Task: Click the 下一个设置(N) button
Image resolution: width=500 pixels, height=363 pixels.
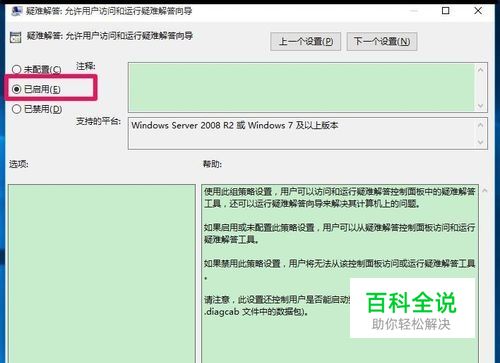Action: [382, 42]
